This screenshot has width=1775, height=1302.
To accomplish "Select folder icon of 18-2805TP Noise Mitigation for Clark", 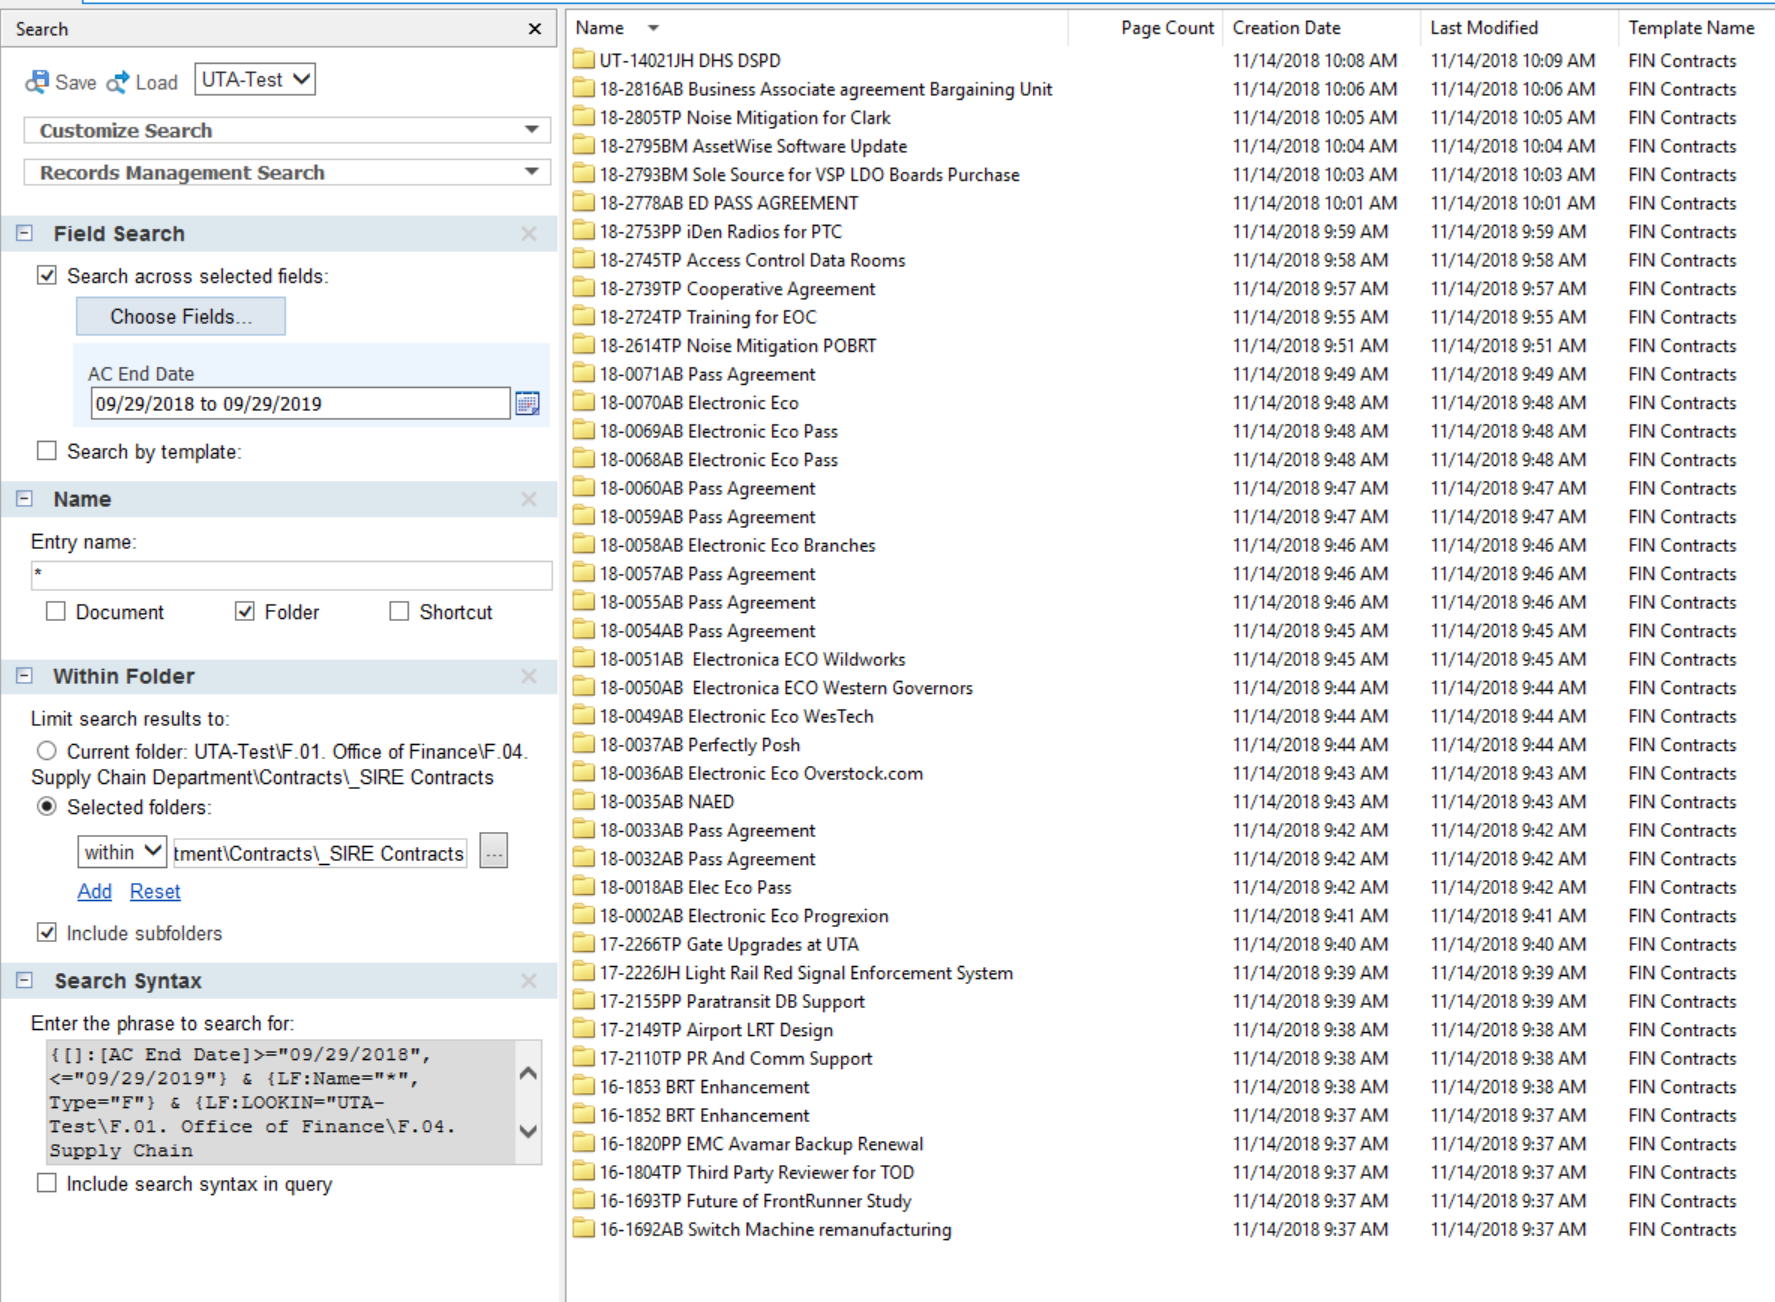I will [584, 117].
